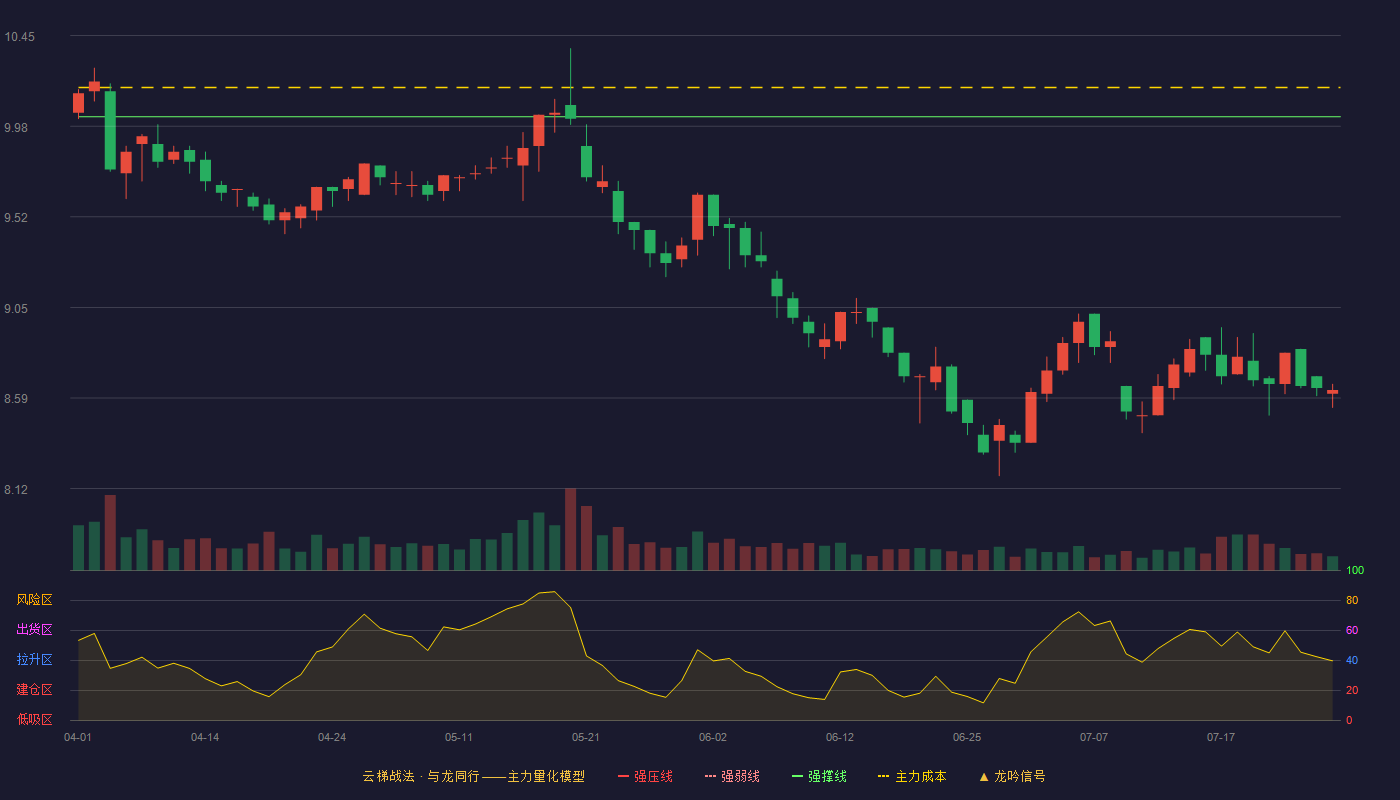Image resolution: width=1400 pixels, height=800 pixels.
Task: Toggle the 龙吟信号 legend series
Action: coord(1011,776)
